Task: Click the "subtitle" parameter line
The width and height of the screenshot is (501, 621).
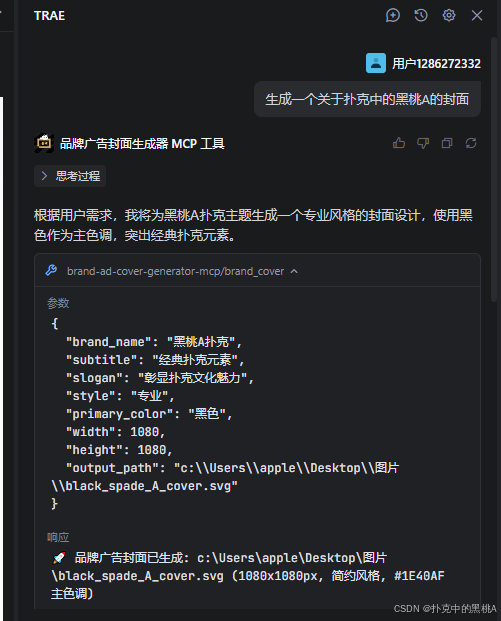Action: [x=155, y=360]
